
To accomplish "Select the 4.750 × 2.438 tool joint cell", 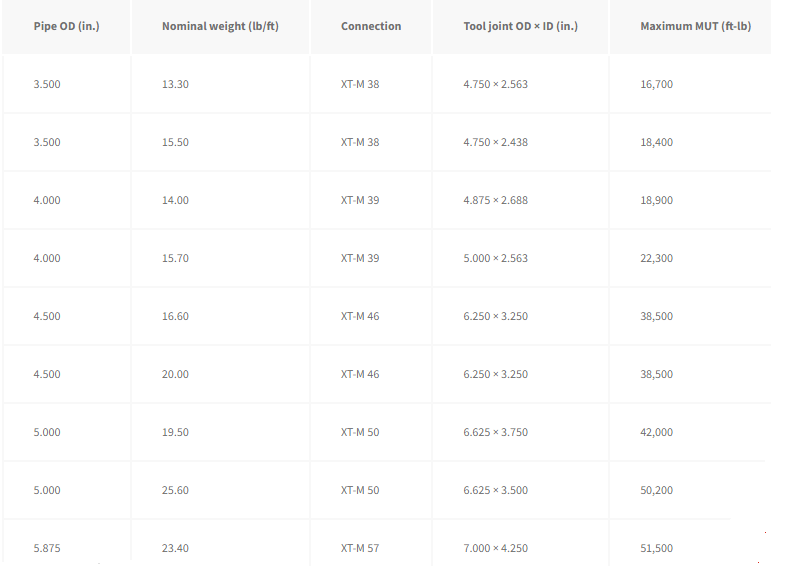I will point(496,142).
